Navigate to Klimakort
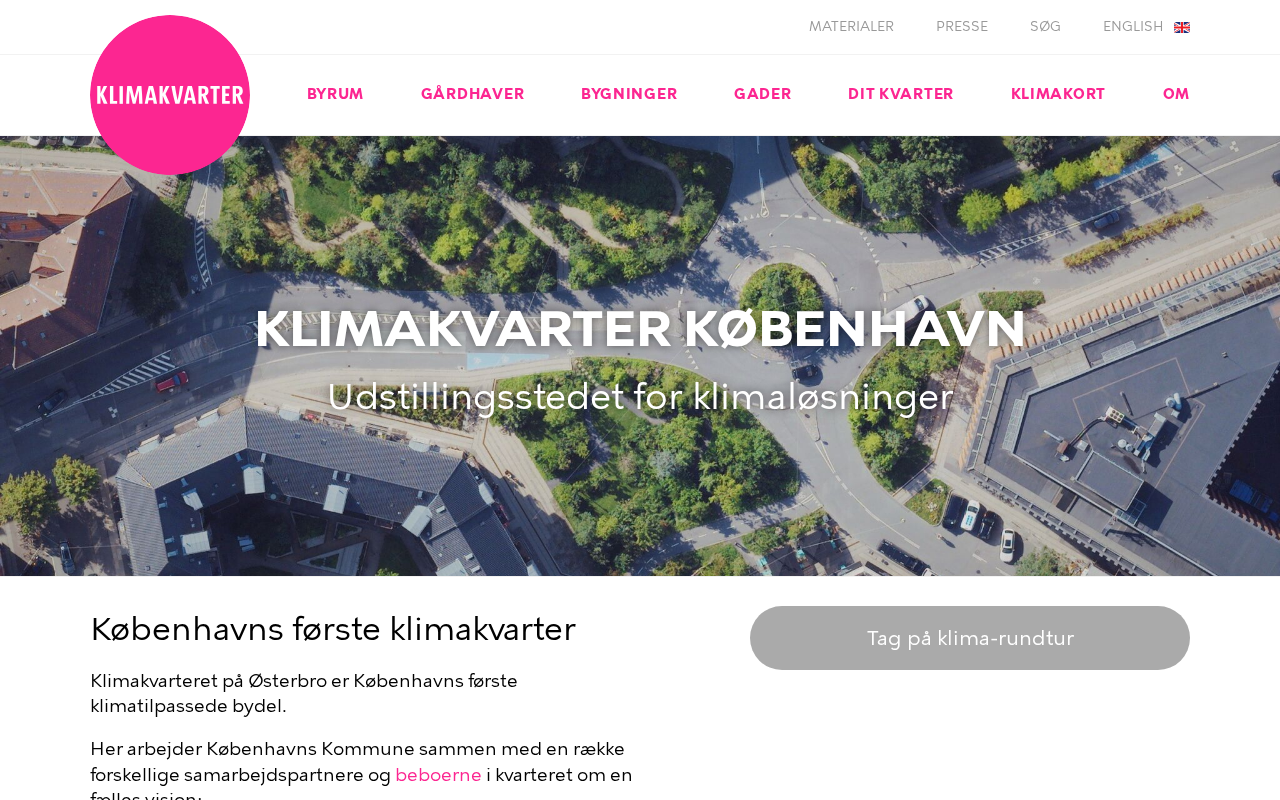 tap(1058, 95)
